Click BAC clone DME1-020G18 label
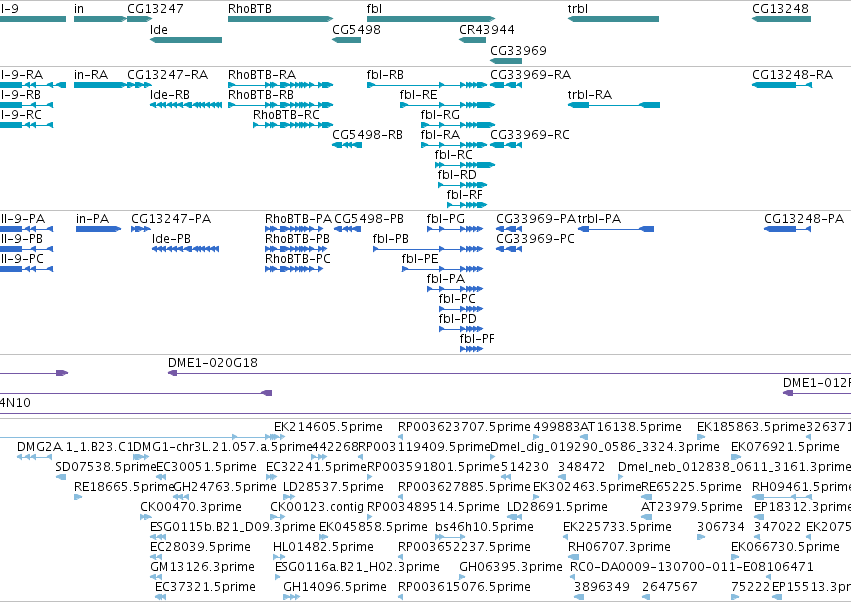Image resolution: width=851 pixels, height=602 pixels. (x=213, y=363)
